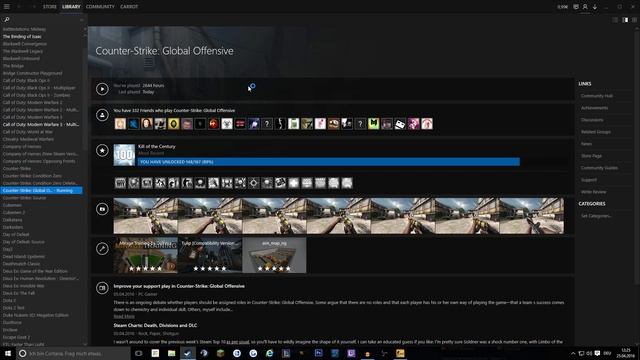Open the Windows Start button
The image size is (640, 360).
pos(7,353)
